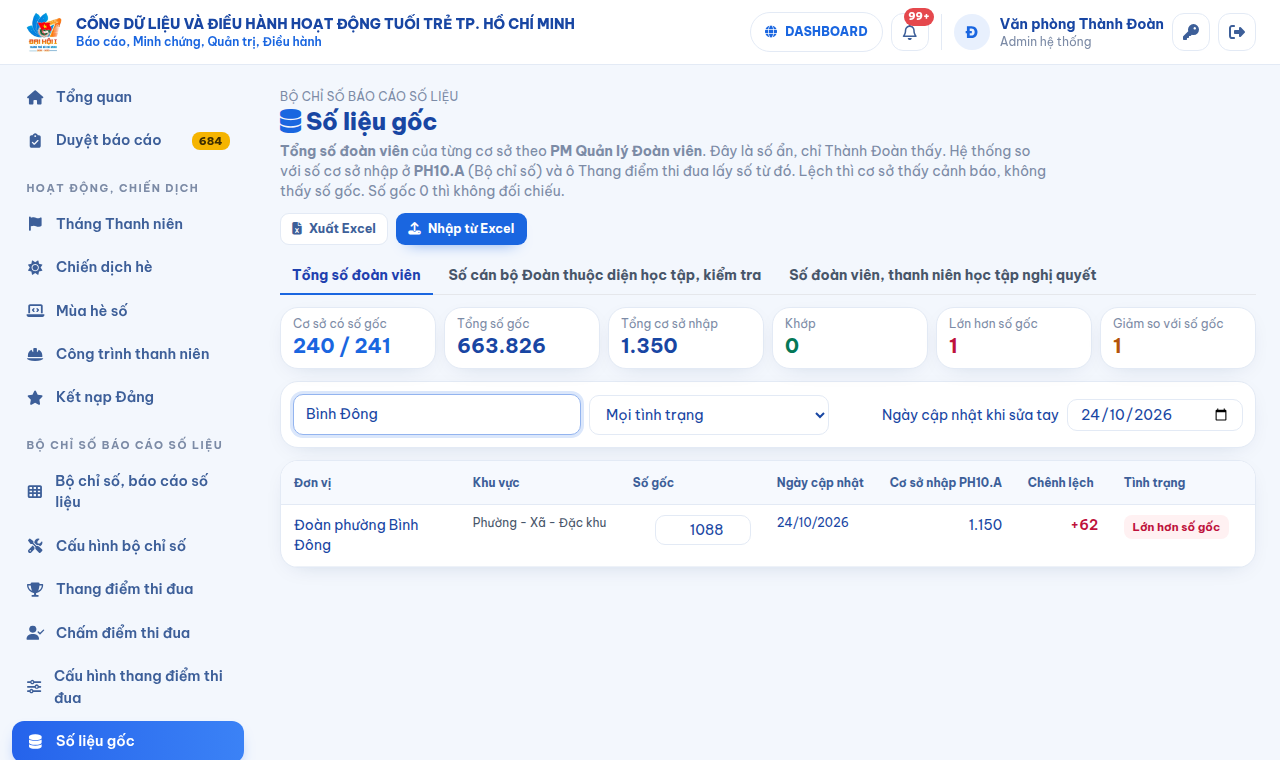
Task: Click the Phường - Xã - Đặc khu cell
Action: pos(540,523)
